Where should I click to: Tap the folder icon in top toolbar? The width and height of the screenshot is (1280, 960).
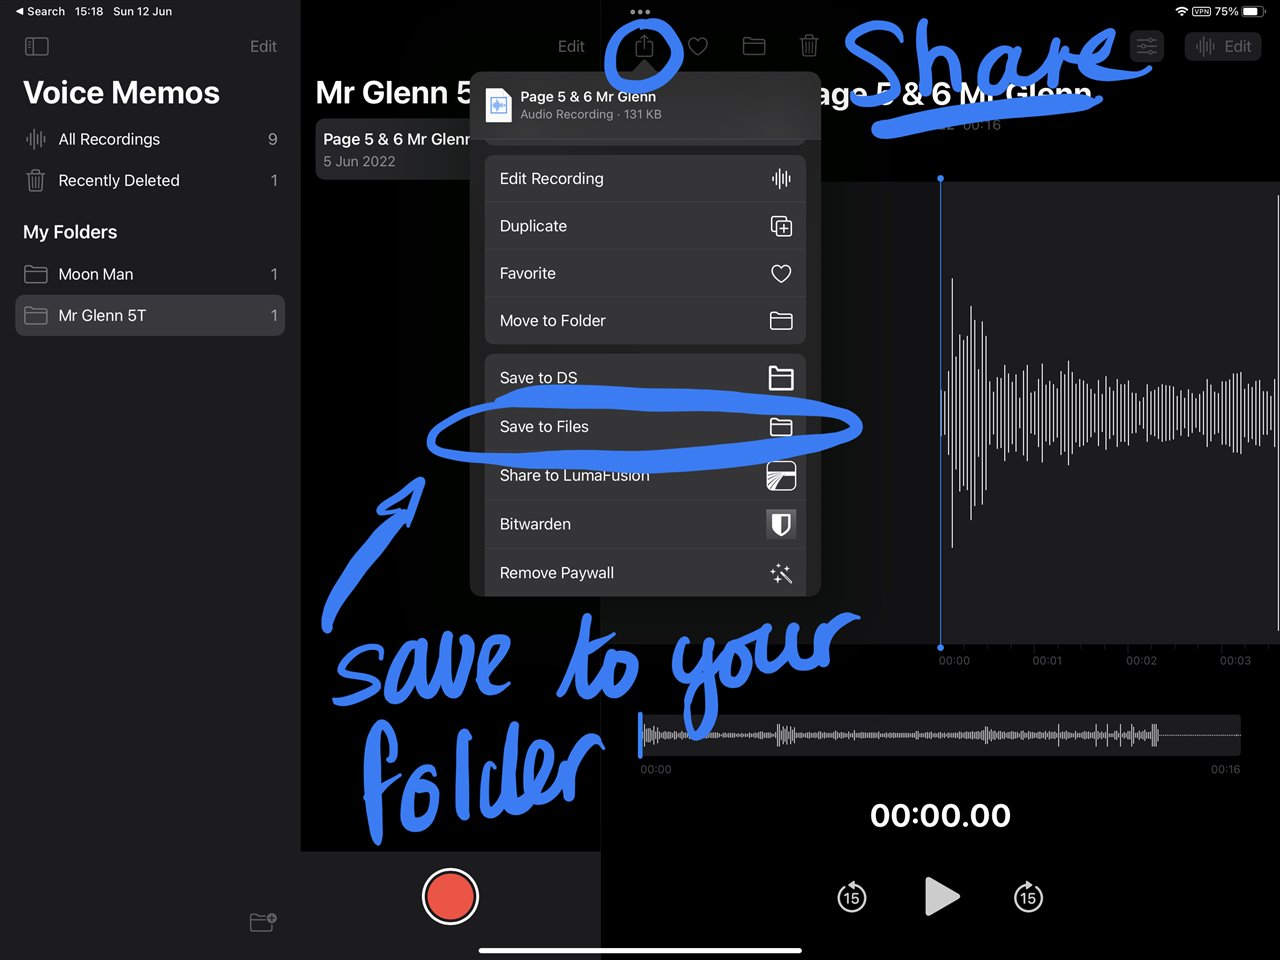tap(754, 46)
